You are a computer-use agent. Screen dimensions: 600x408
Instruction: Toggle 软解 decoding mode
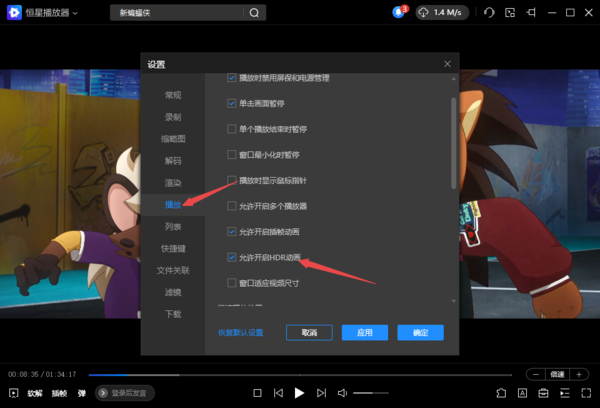[35, 393]
